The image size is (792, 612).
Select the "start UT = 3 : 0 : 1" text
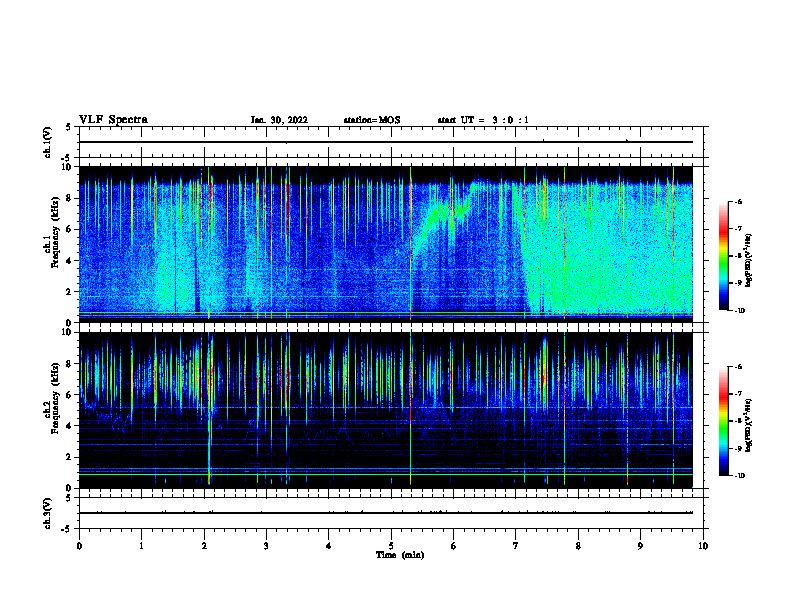coord(483,120)
